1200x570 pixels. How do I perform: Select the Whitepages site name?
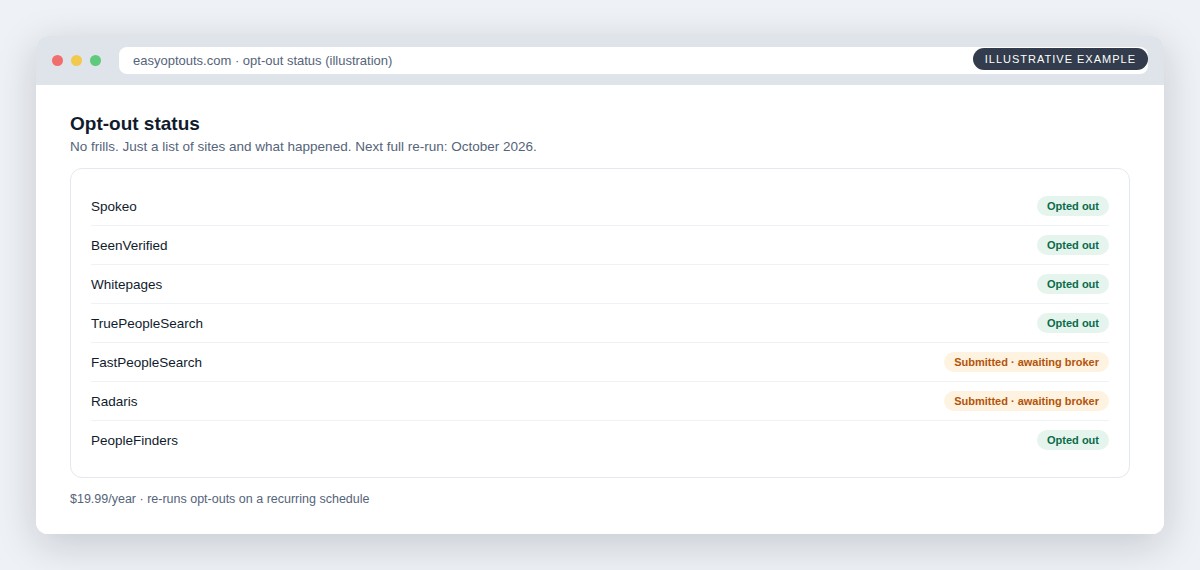click(126, 285)
